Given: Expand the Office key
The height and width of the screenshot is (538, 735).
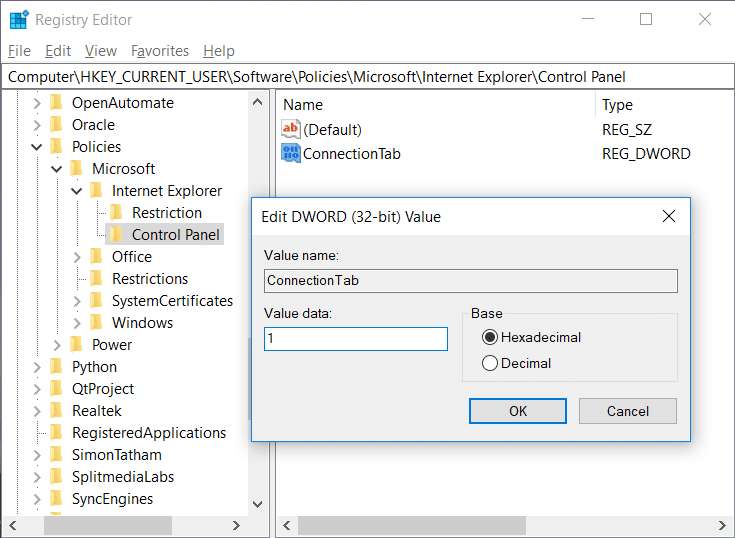Looking at the screenshot, I should click(77, 257).
